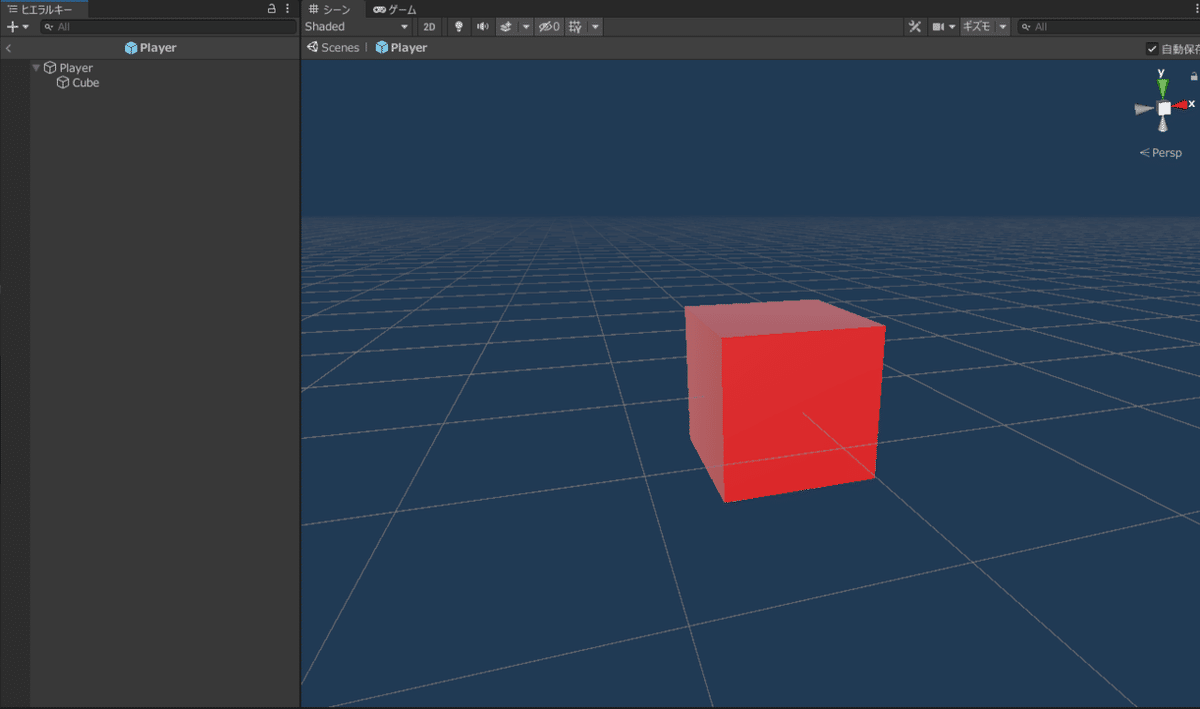Toggle scene audio with the speaker icon
The height and width of the screenshot is (709, 1200).
pyautogui.click(x=483, y=27)
